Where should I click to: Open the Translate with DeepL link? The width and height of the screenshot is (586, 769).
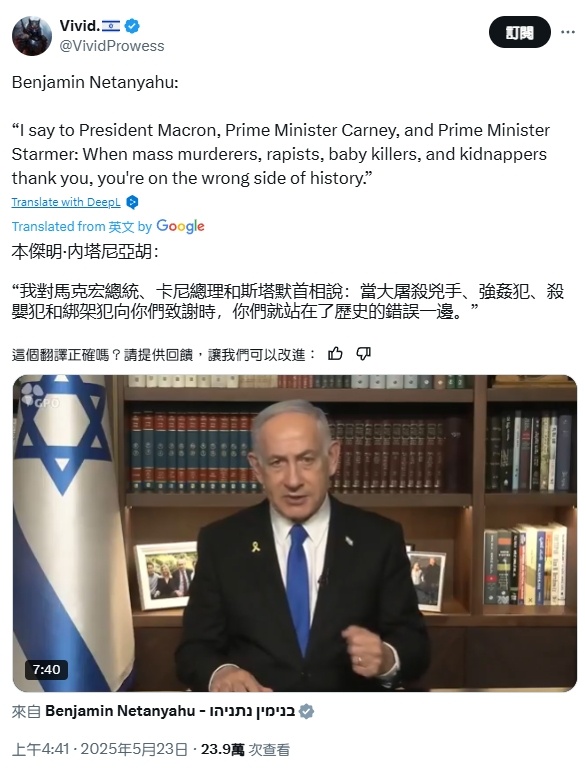tap(66, 202)
